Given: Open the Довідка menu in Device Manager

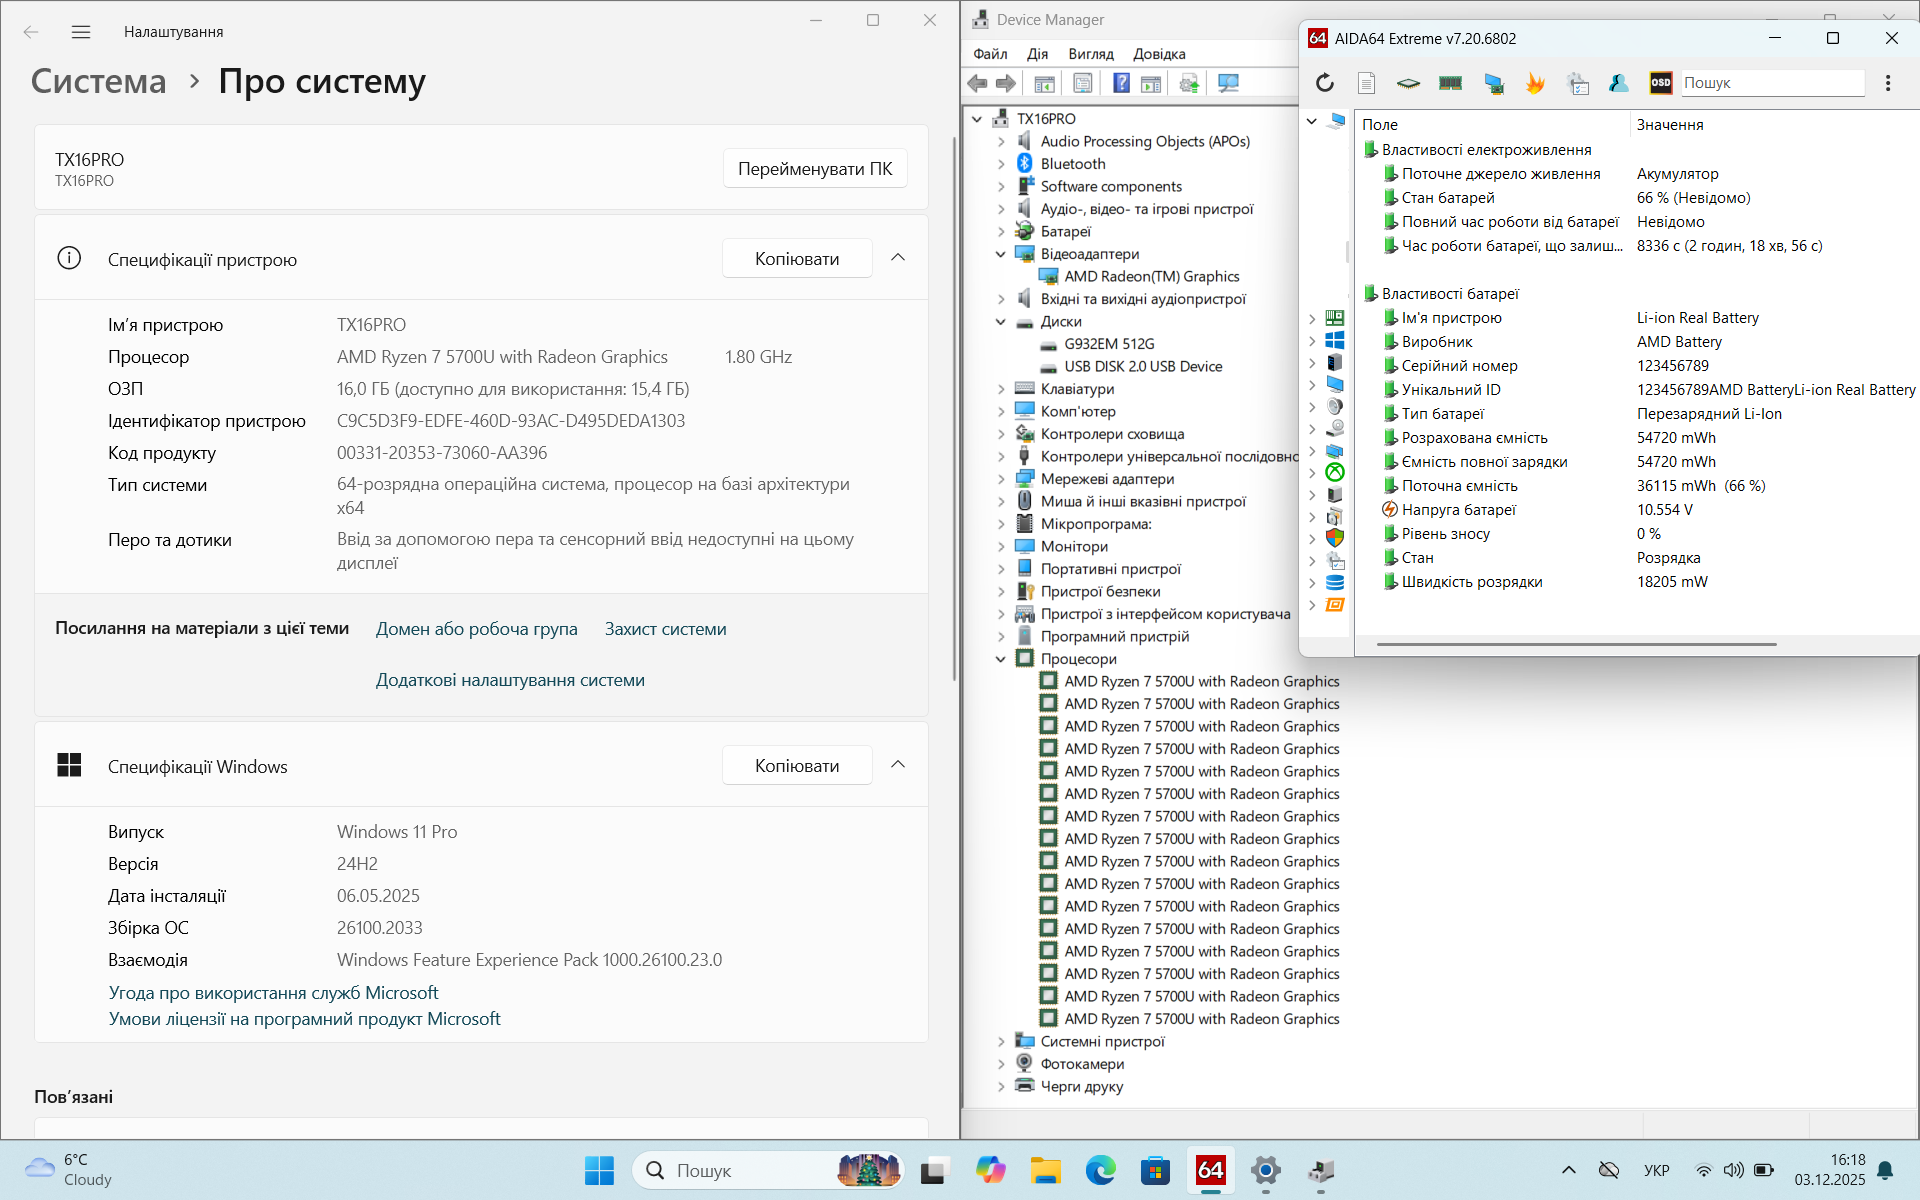Looking at the screenshot, I should pyautogui.click(x=1158, y=54).
